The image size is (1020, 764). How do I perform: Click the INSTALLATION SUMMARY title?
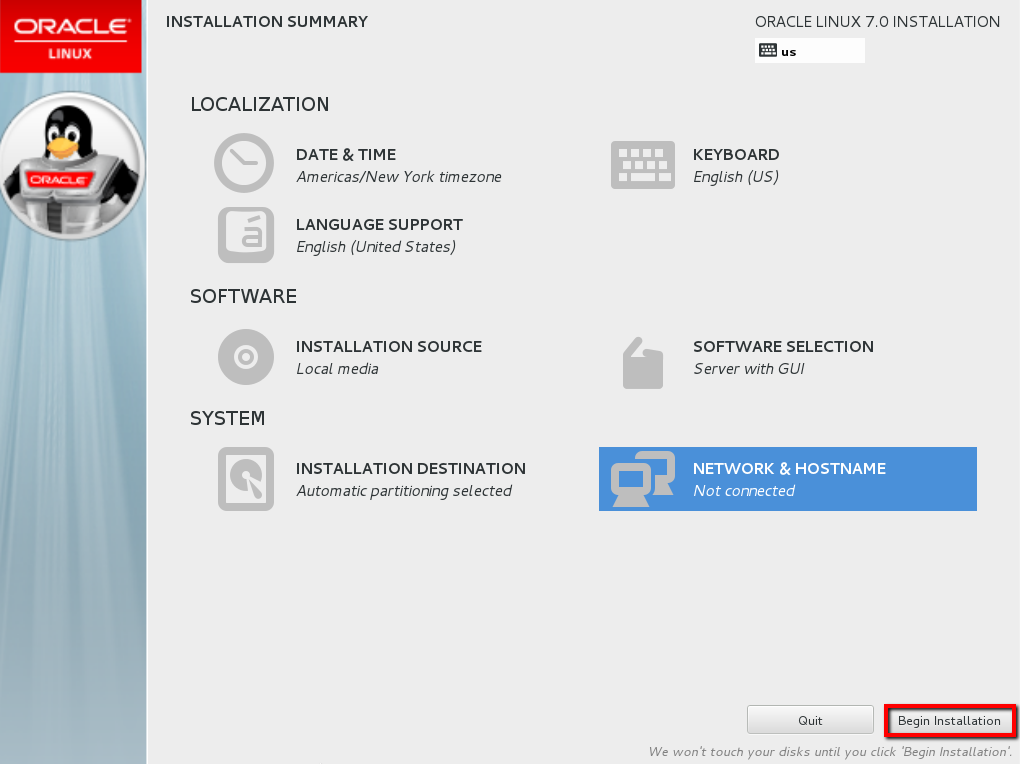(x=267, y=21)
